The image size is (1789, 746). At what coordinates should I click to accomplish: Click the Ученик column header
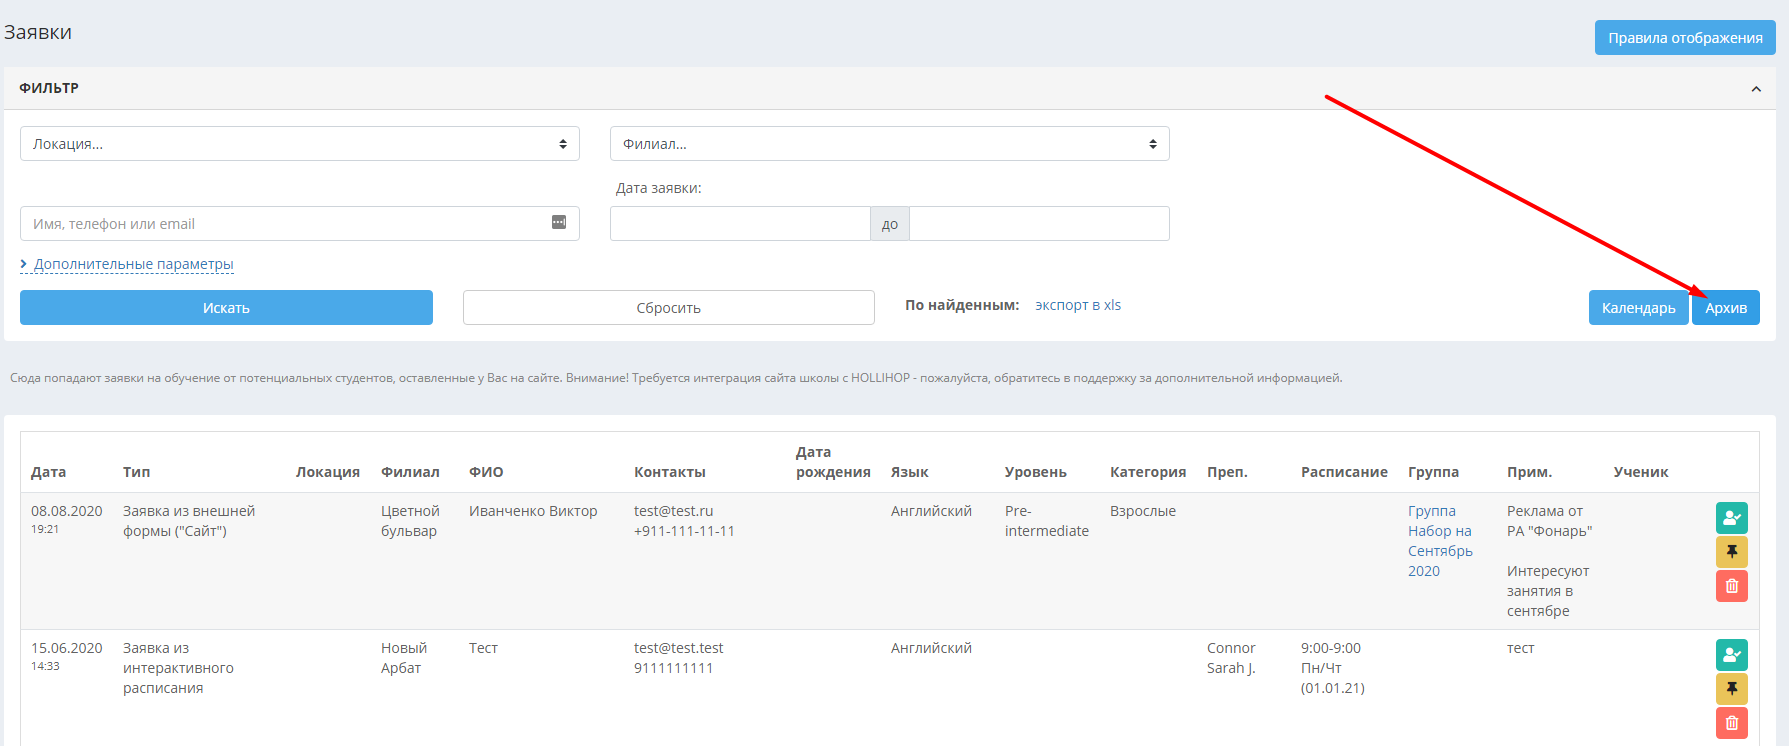click(1641, 472)
